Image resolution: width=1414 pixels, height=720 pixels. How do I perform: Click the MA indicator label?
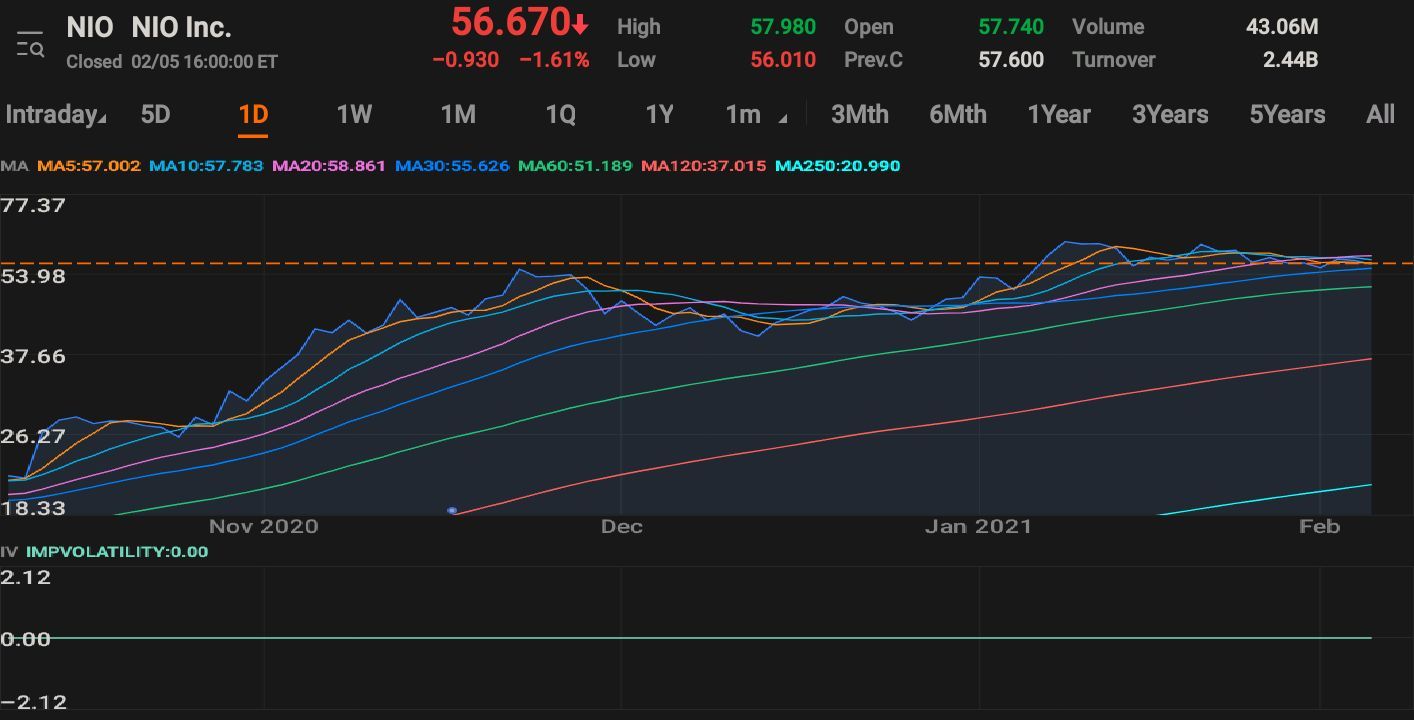pyautogui.click(x=14, y=166)
